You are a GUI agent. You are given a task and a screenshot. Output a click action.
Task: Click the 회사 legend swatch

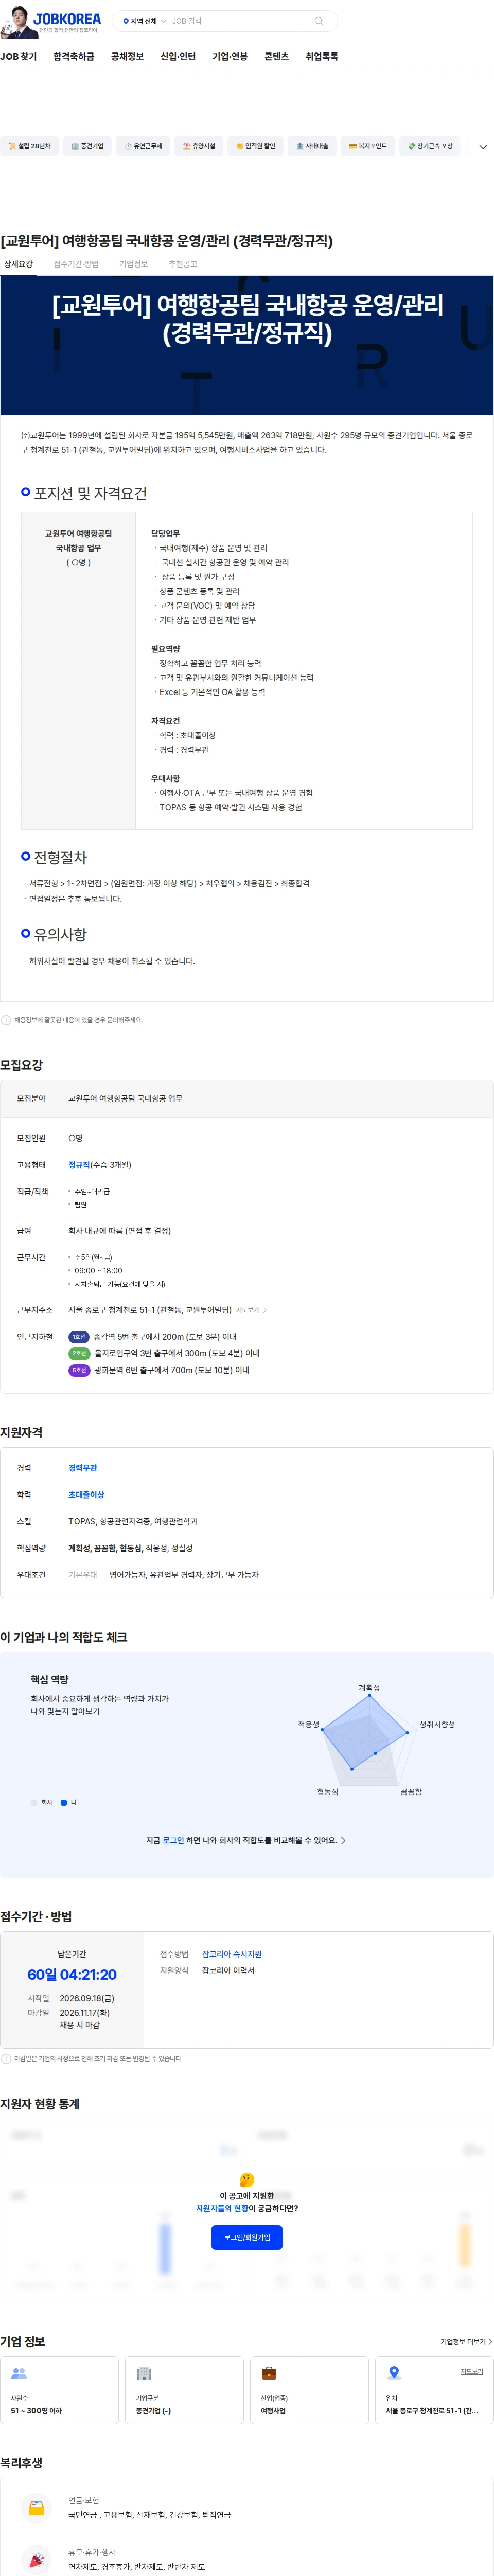point(34,1802)
